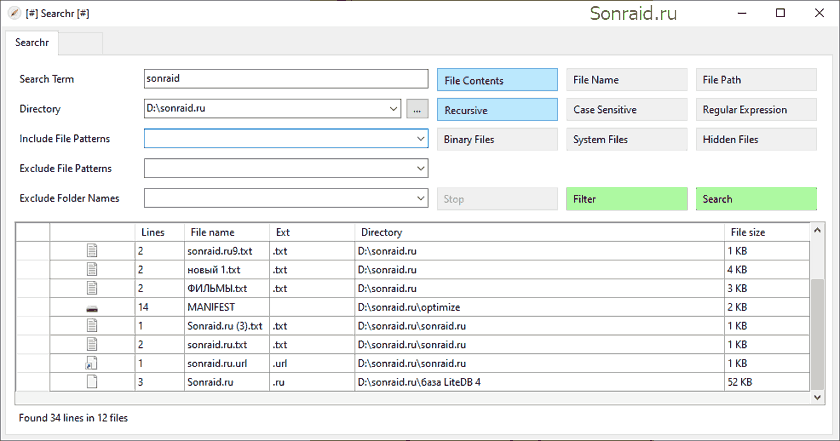Click the 4 KB file size cell
Image resolution: width=840 pixels, height=441 pixels.
click(x=767, y=270)
